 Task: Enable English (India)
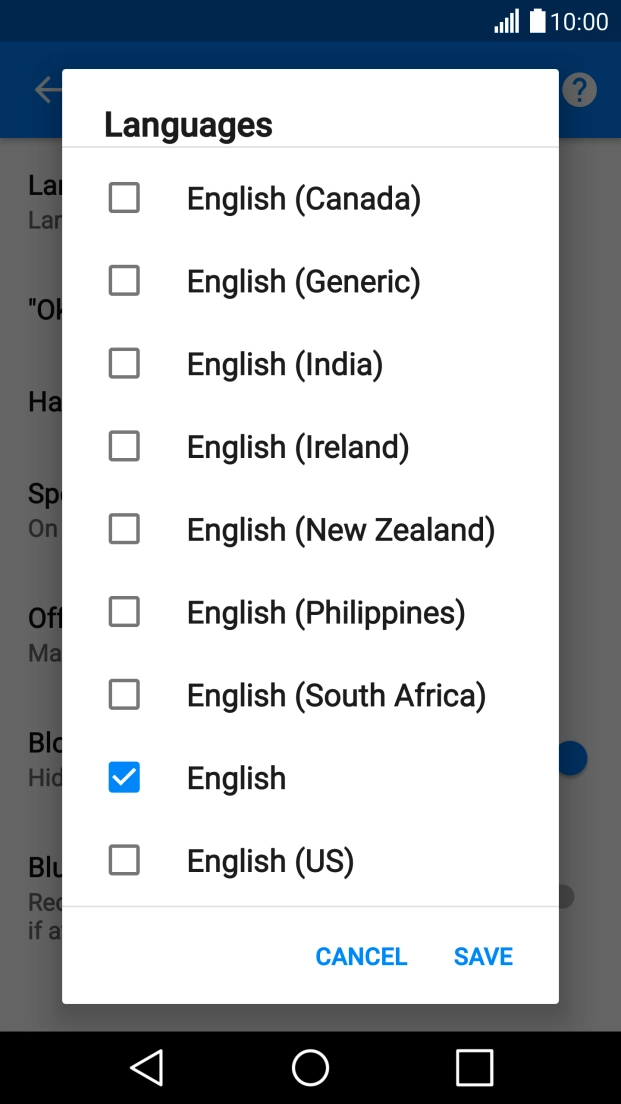coord(124,363)
